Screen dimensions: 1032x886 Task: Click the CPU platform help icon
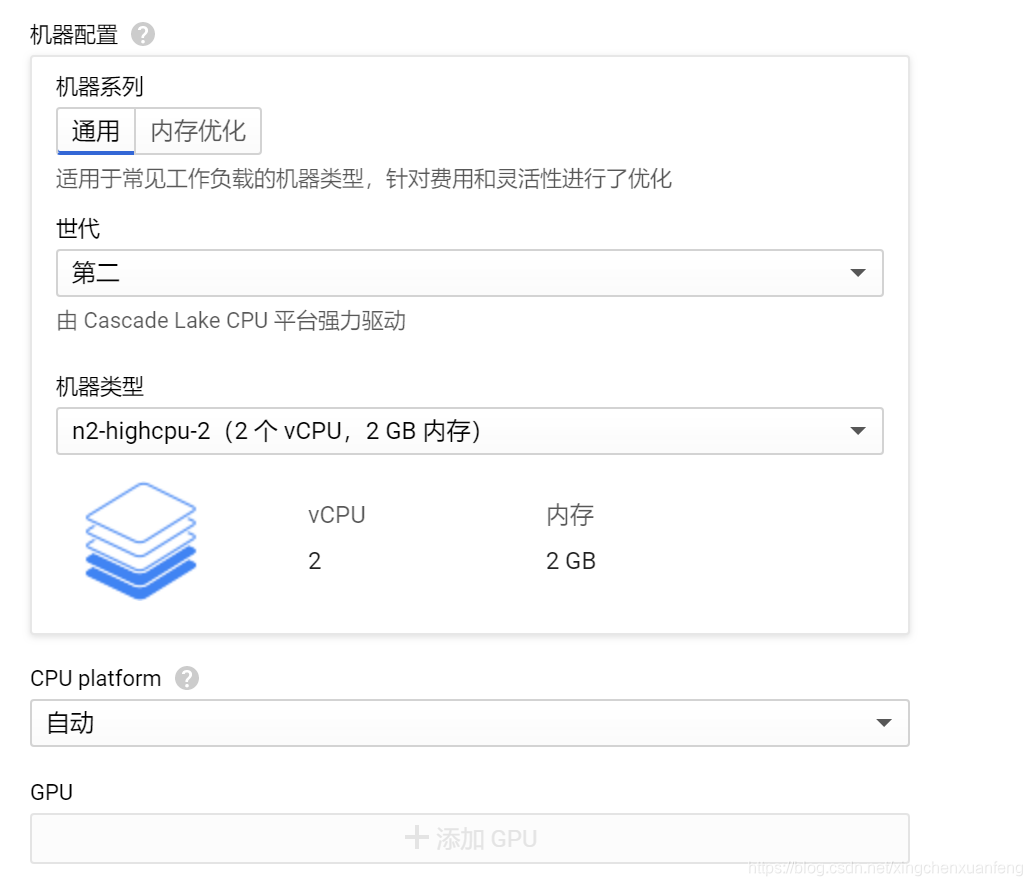click(186, 678)
